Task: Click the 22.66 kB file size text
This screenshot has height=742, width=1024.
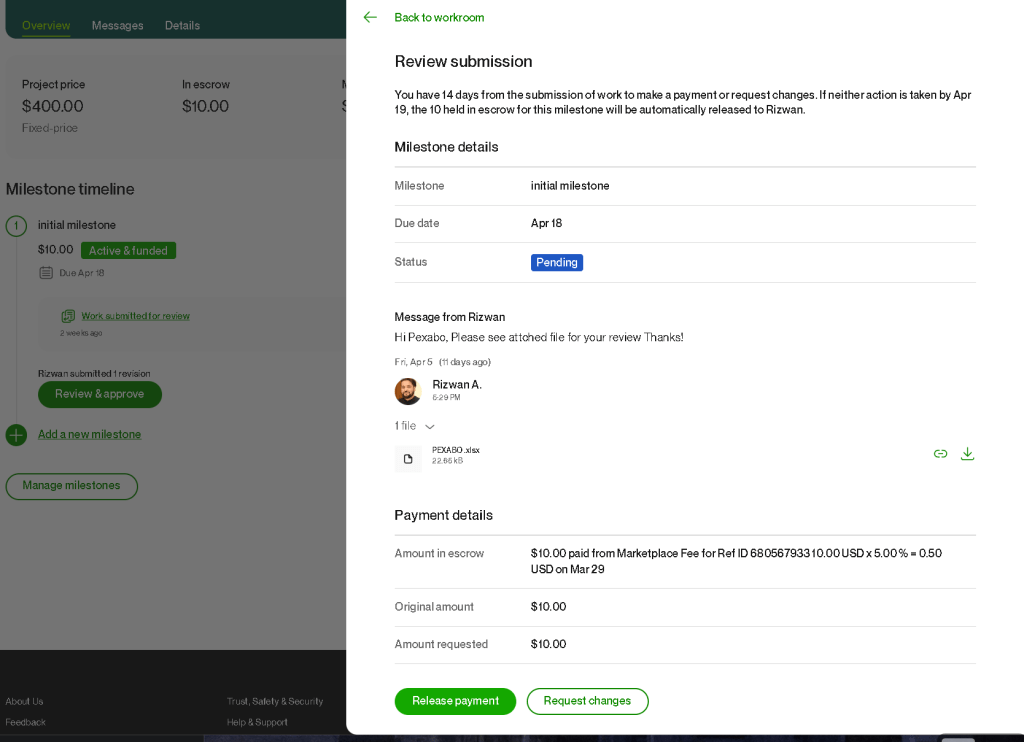Action: click(447, 461)
